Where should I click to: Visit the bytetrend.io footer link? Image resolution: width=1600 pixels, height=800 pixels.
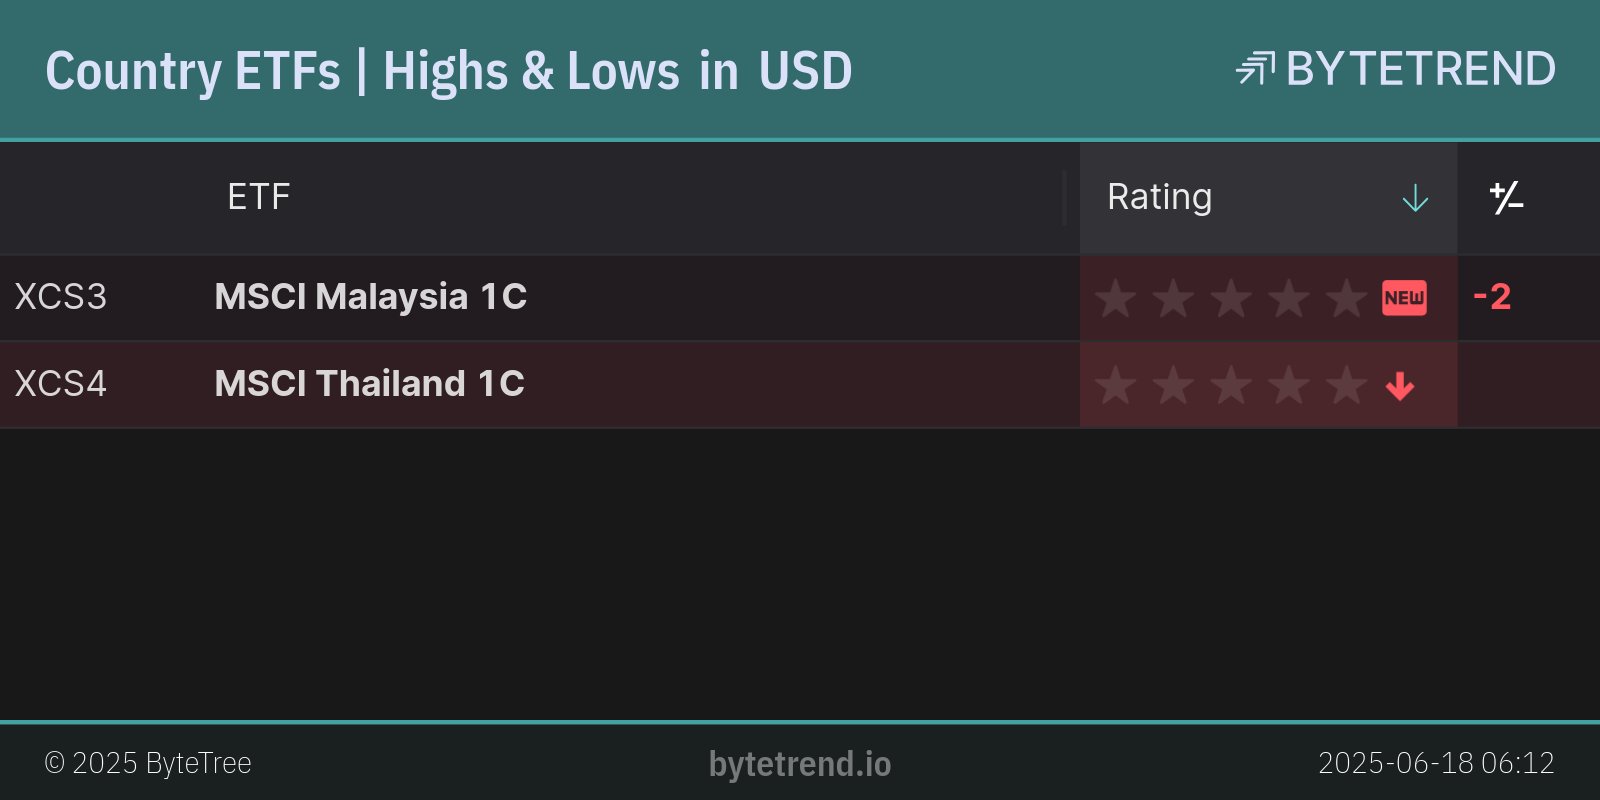pos(800,764)
